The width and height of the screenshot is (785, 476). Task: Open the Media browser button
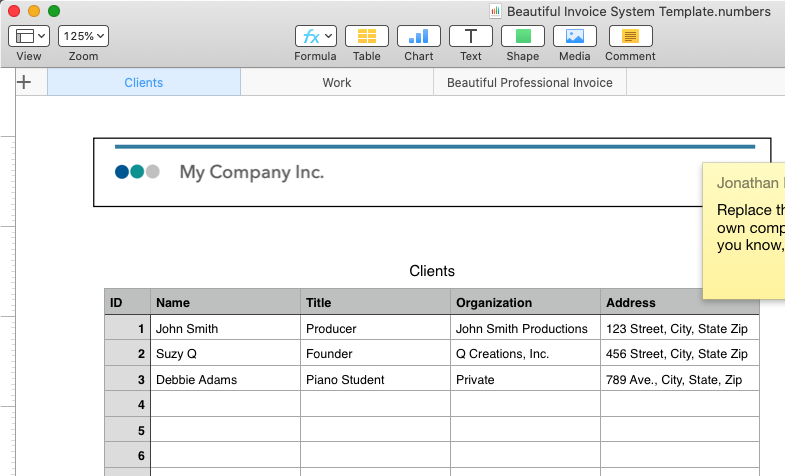pyautogui.click(x=575, y=36)
